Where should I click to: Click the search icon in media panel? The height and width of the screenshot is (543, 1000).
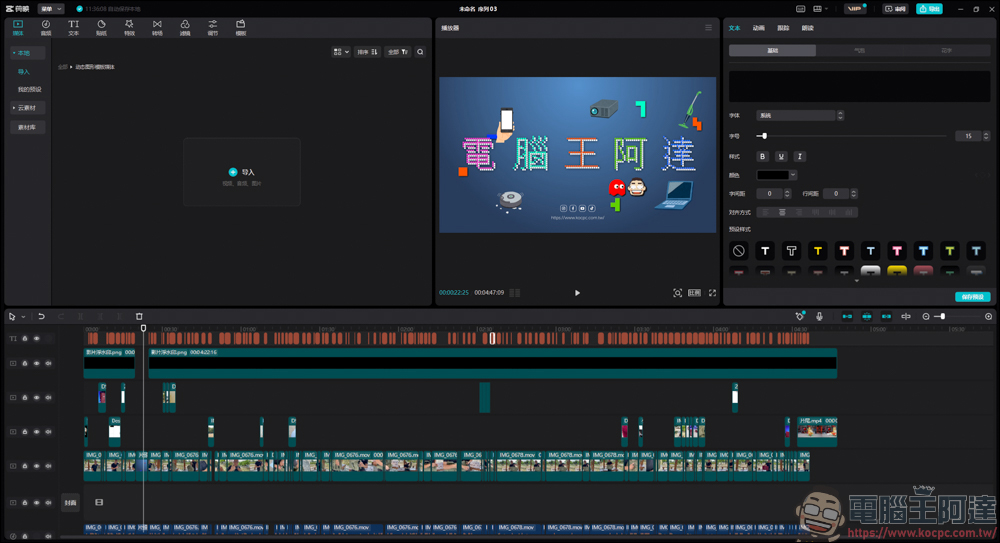[420, 52]
